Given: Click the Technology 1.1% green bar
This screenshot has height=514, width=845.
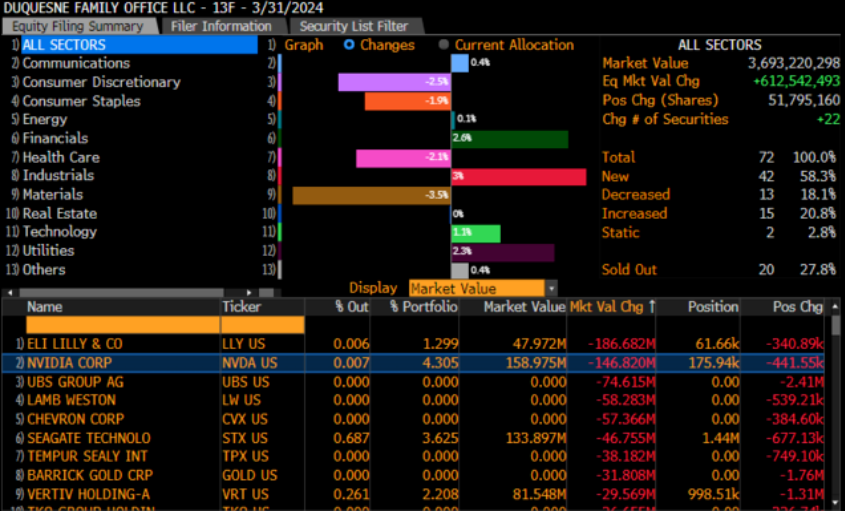Looking at the screenshot, I should pos(476,233).
